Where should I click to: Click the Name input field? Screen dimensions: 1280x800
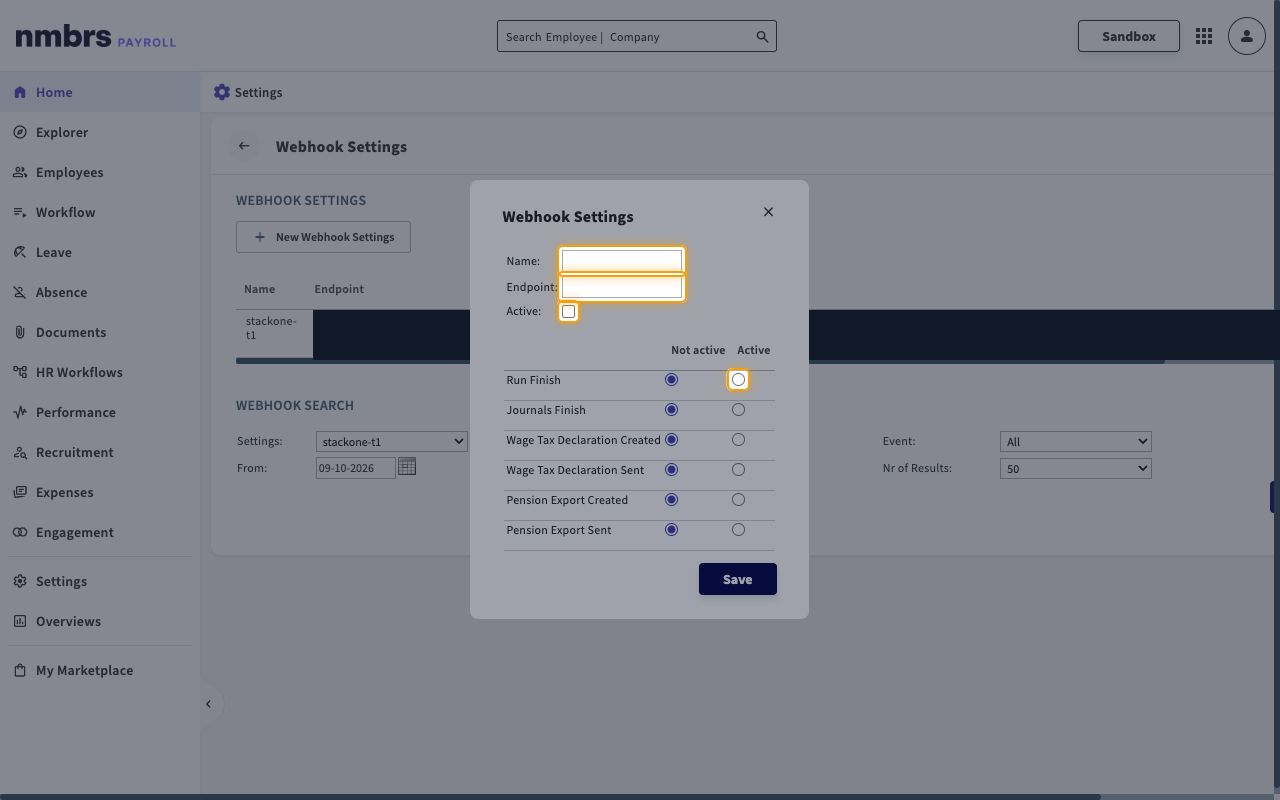point(622,261)
